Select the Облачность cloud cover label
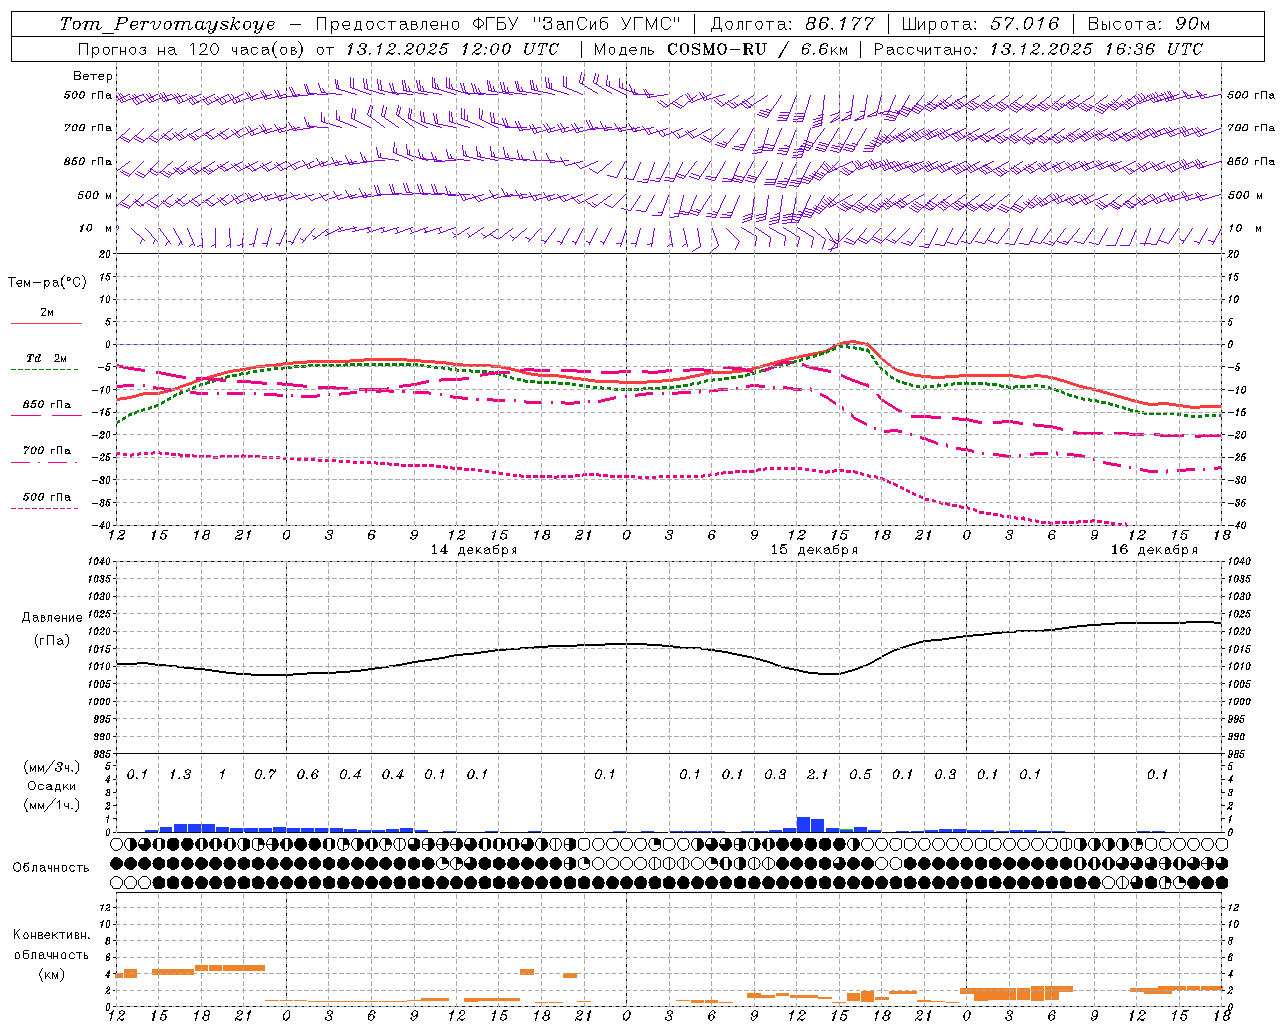This screenshot has width=1280, height=1024. (x=51, y=868)
